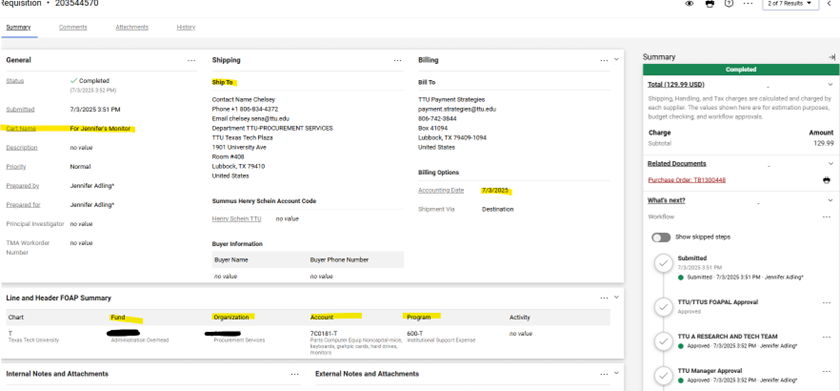
Task: Click the eye view icon in the header
Action: tap(690, 4)
